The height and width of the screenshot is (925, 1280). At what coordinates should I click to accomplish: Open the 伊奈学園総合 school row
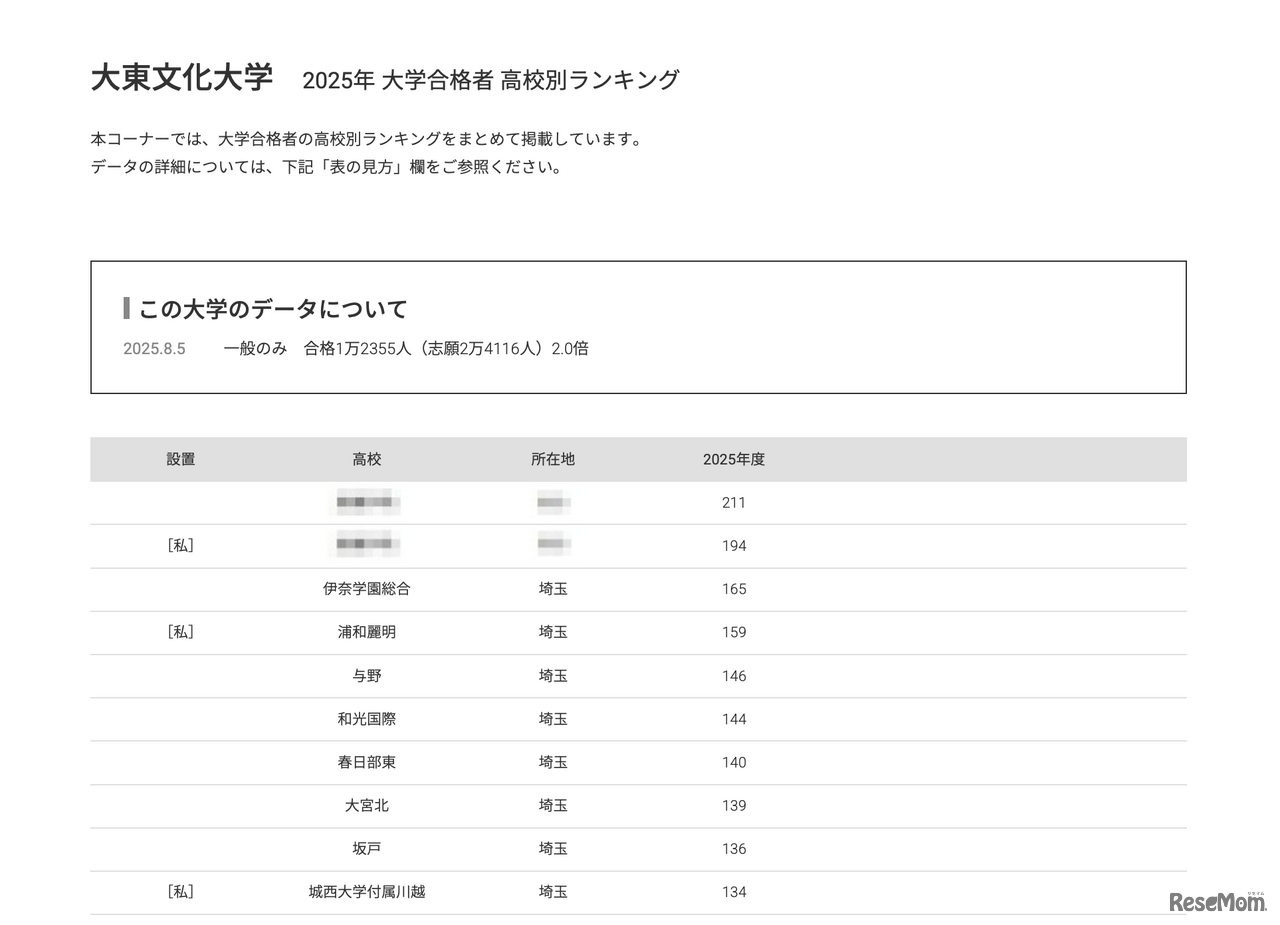pyautogui.click(x=367, y=589)
